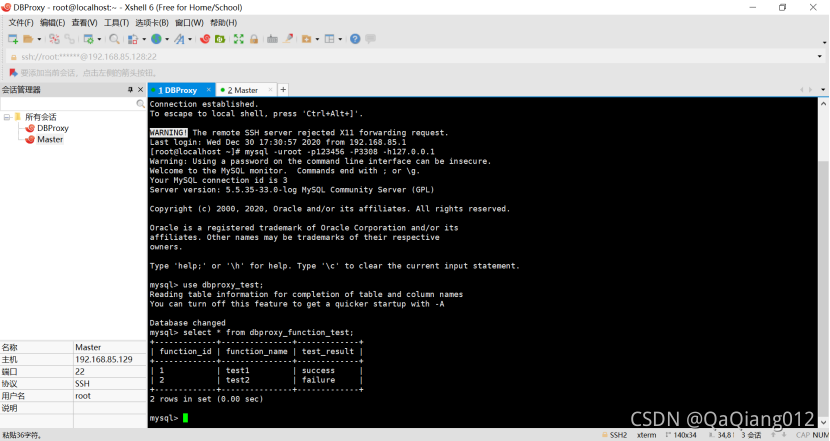This screenshot has width=830, height=441.
Task: Click the toolbar overflow arrow
Action: 824,42
